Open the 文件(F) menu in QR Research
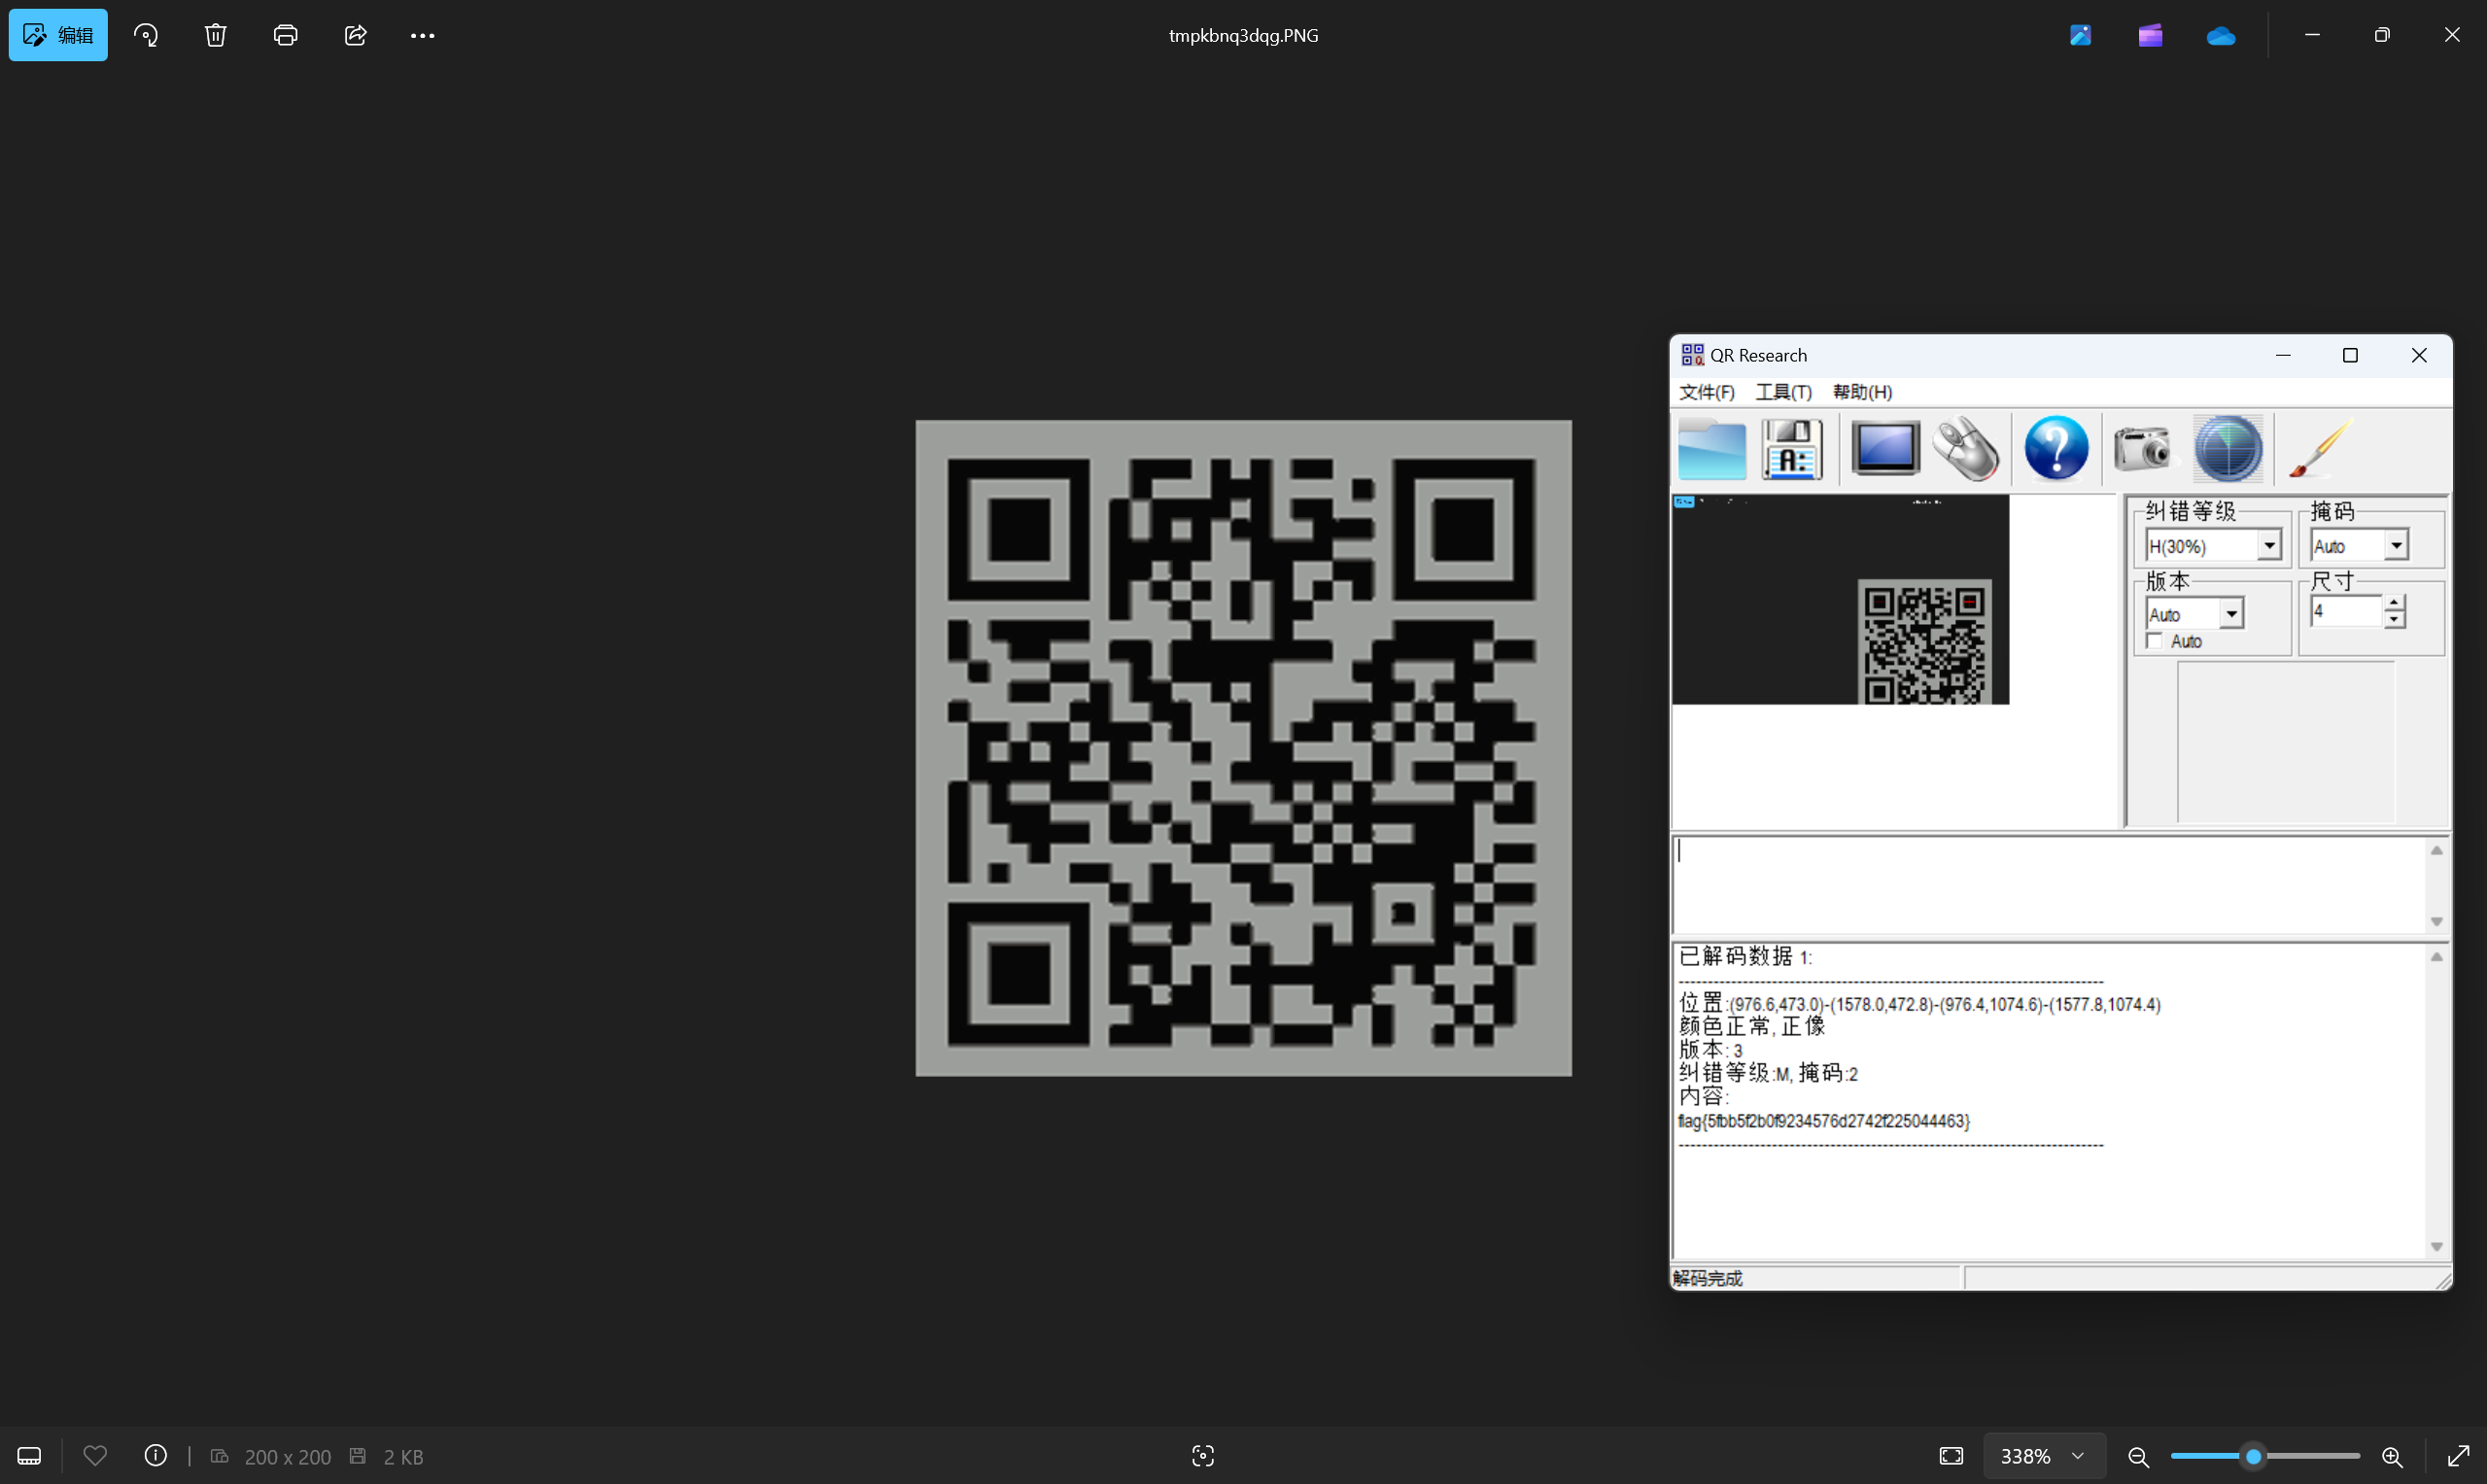Viewport: 2487px width, 1484px height. point(1707,392)
